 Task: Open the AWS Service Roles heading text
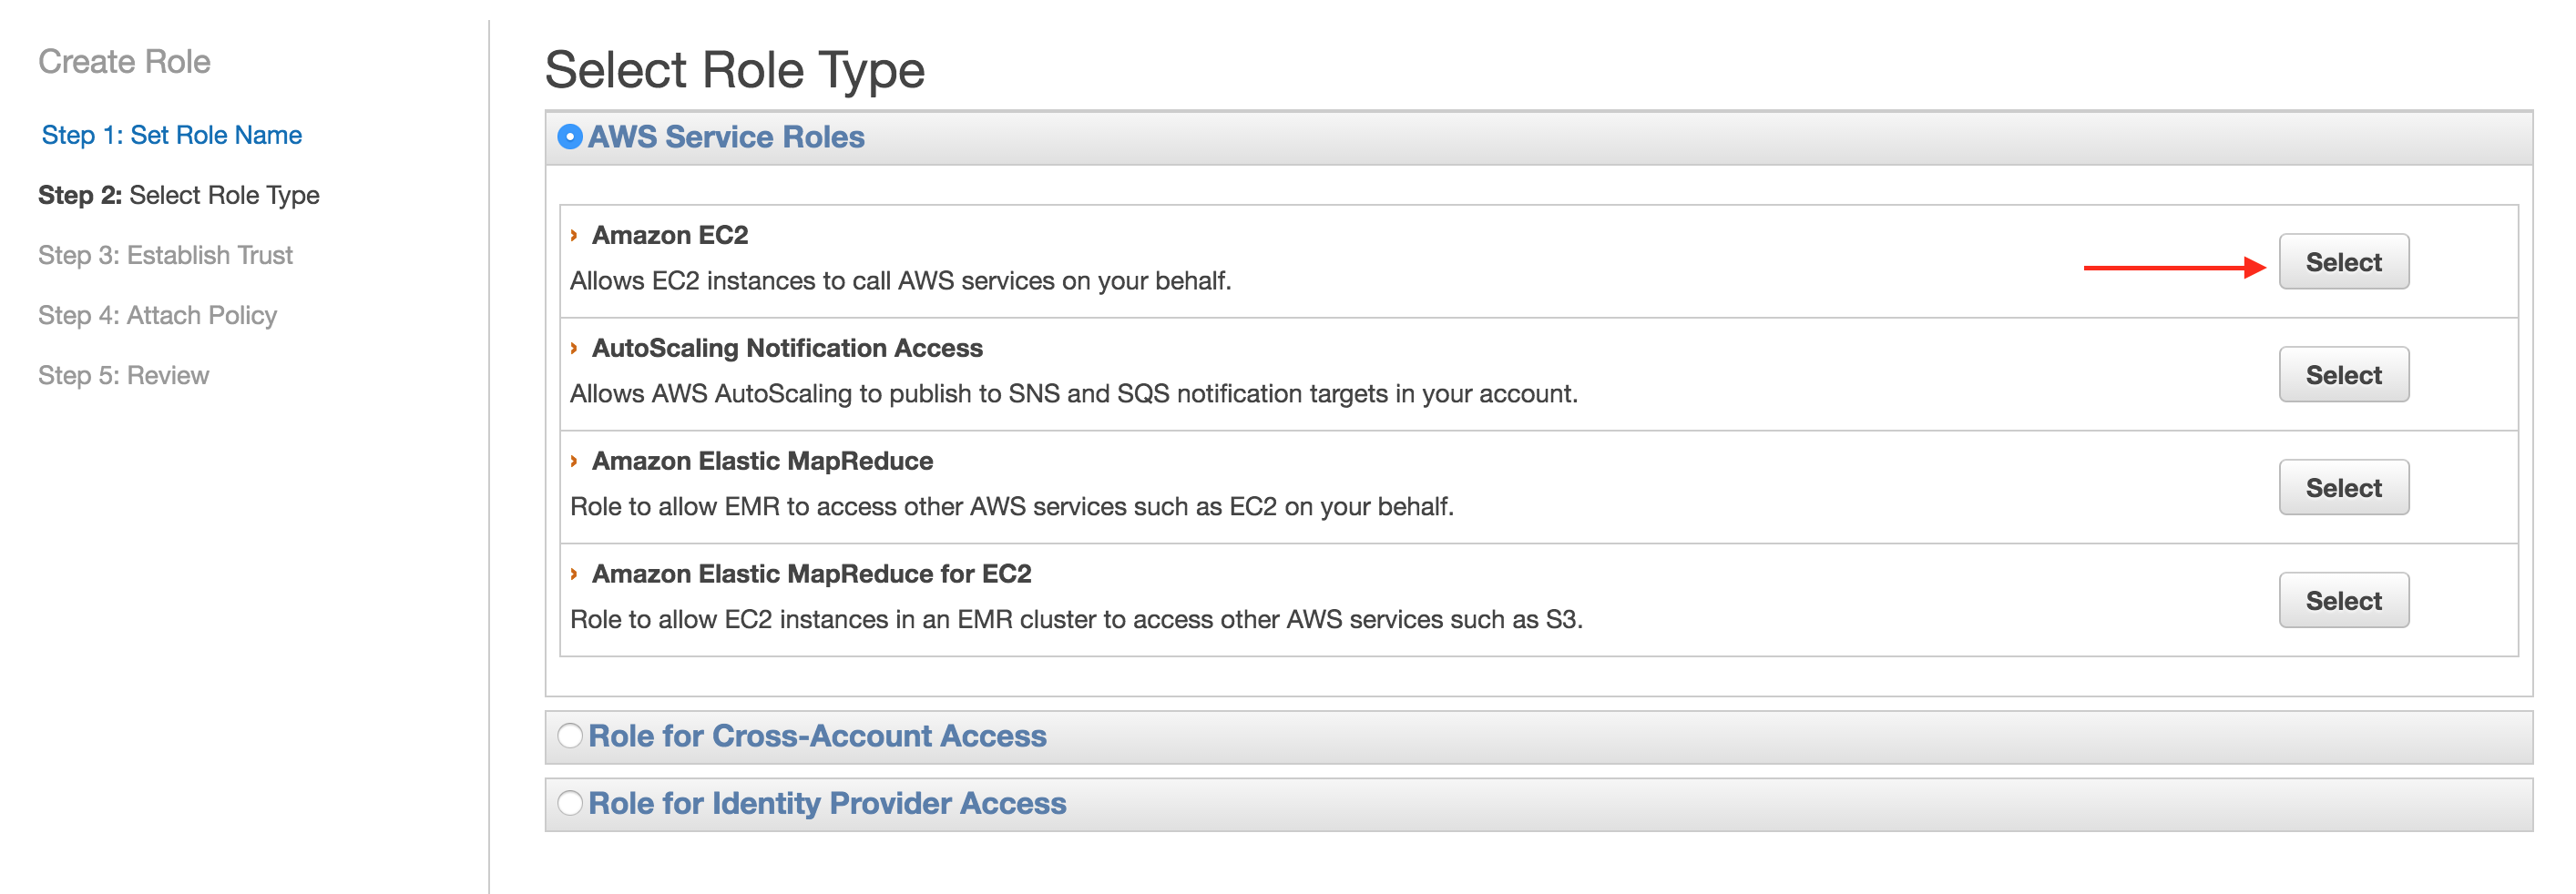(x=726, y=137)
